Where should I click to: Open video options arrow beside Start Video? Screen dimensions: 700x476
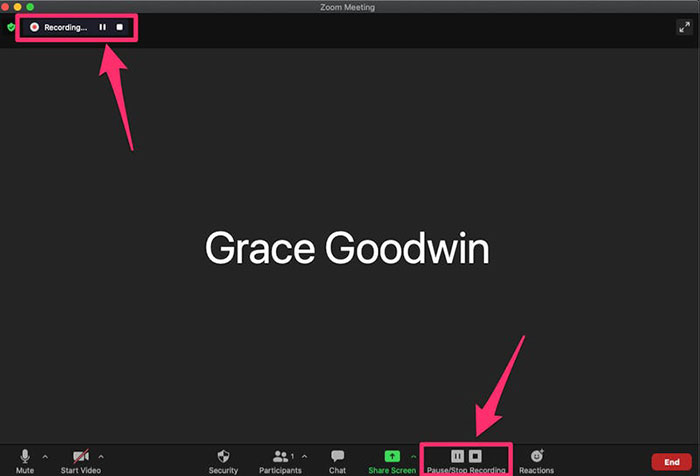[101, 456]
